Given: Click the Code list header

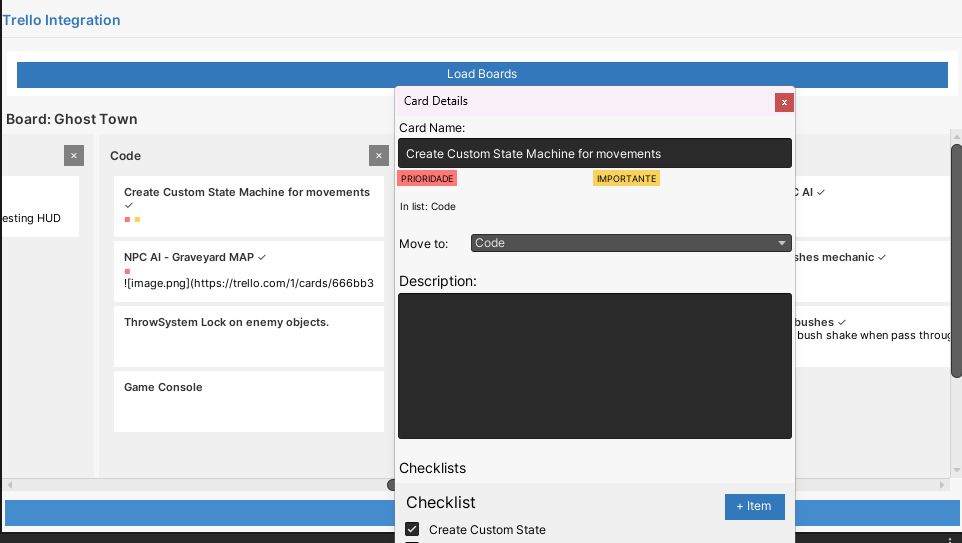Looking at the screenshot, I should tap(126, 156).
